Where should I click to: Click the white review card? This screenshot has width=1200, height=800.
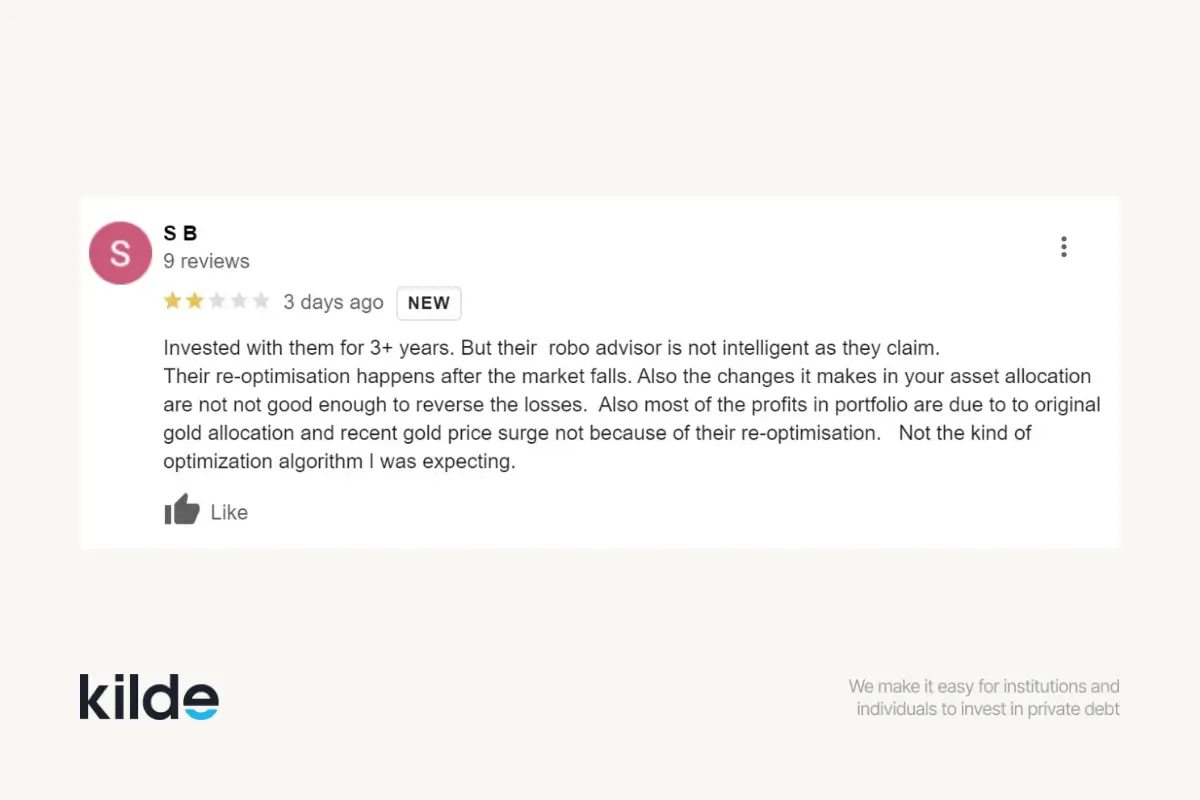coord(600,375)
